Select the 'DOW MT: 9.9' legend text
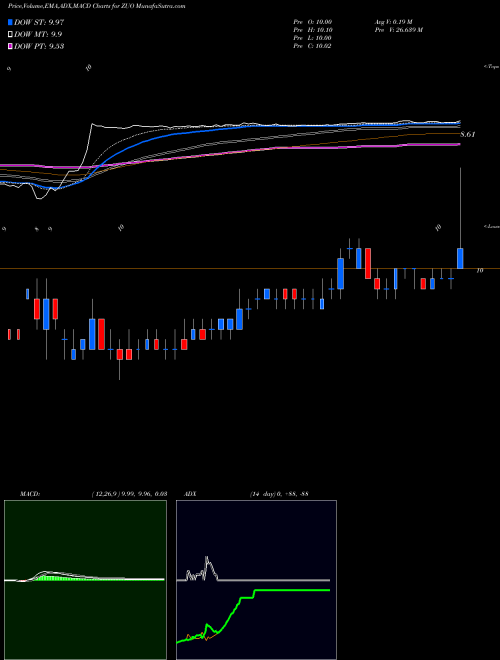 (x=38, y=35)
